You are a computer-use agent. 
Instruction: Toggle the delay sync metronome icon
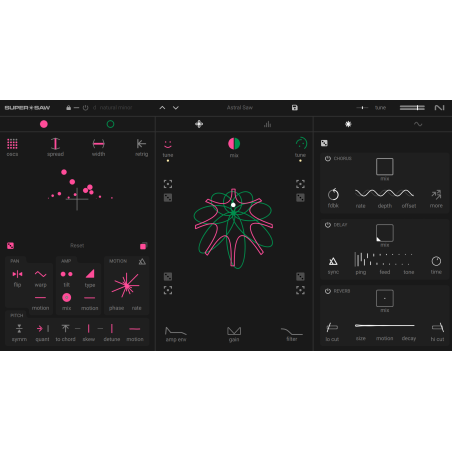click(333, 261)
